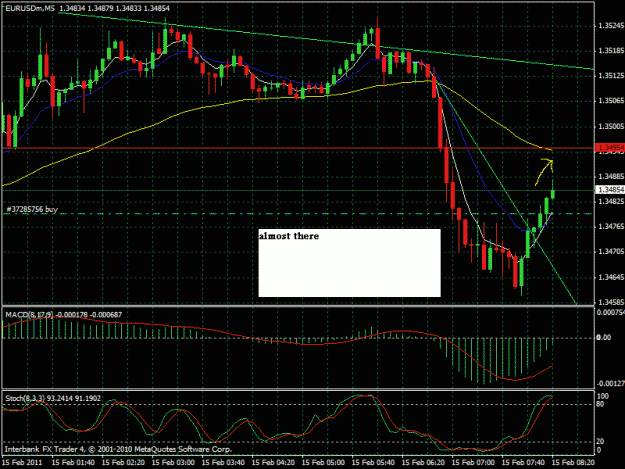Click the 1.35065 price scale value
The height and width of the screenshot is (469, 625).
[611, 101]
